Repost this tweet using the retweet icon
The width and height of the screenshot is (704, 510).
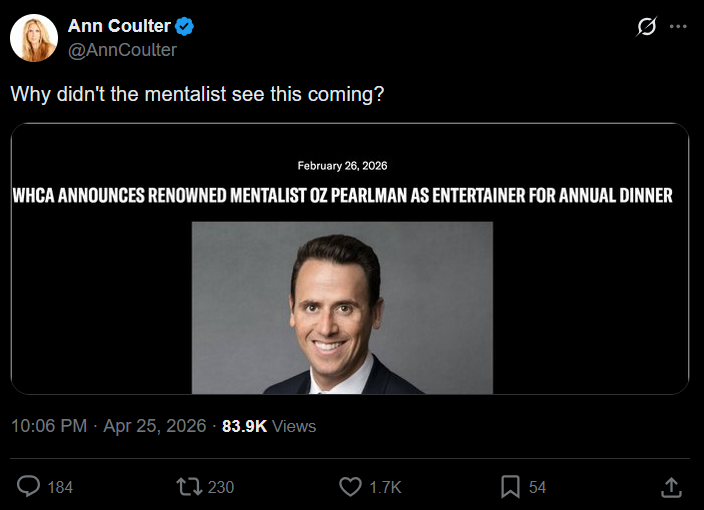[x=188, y=486]
